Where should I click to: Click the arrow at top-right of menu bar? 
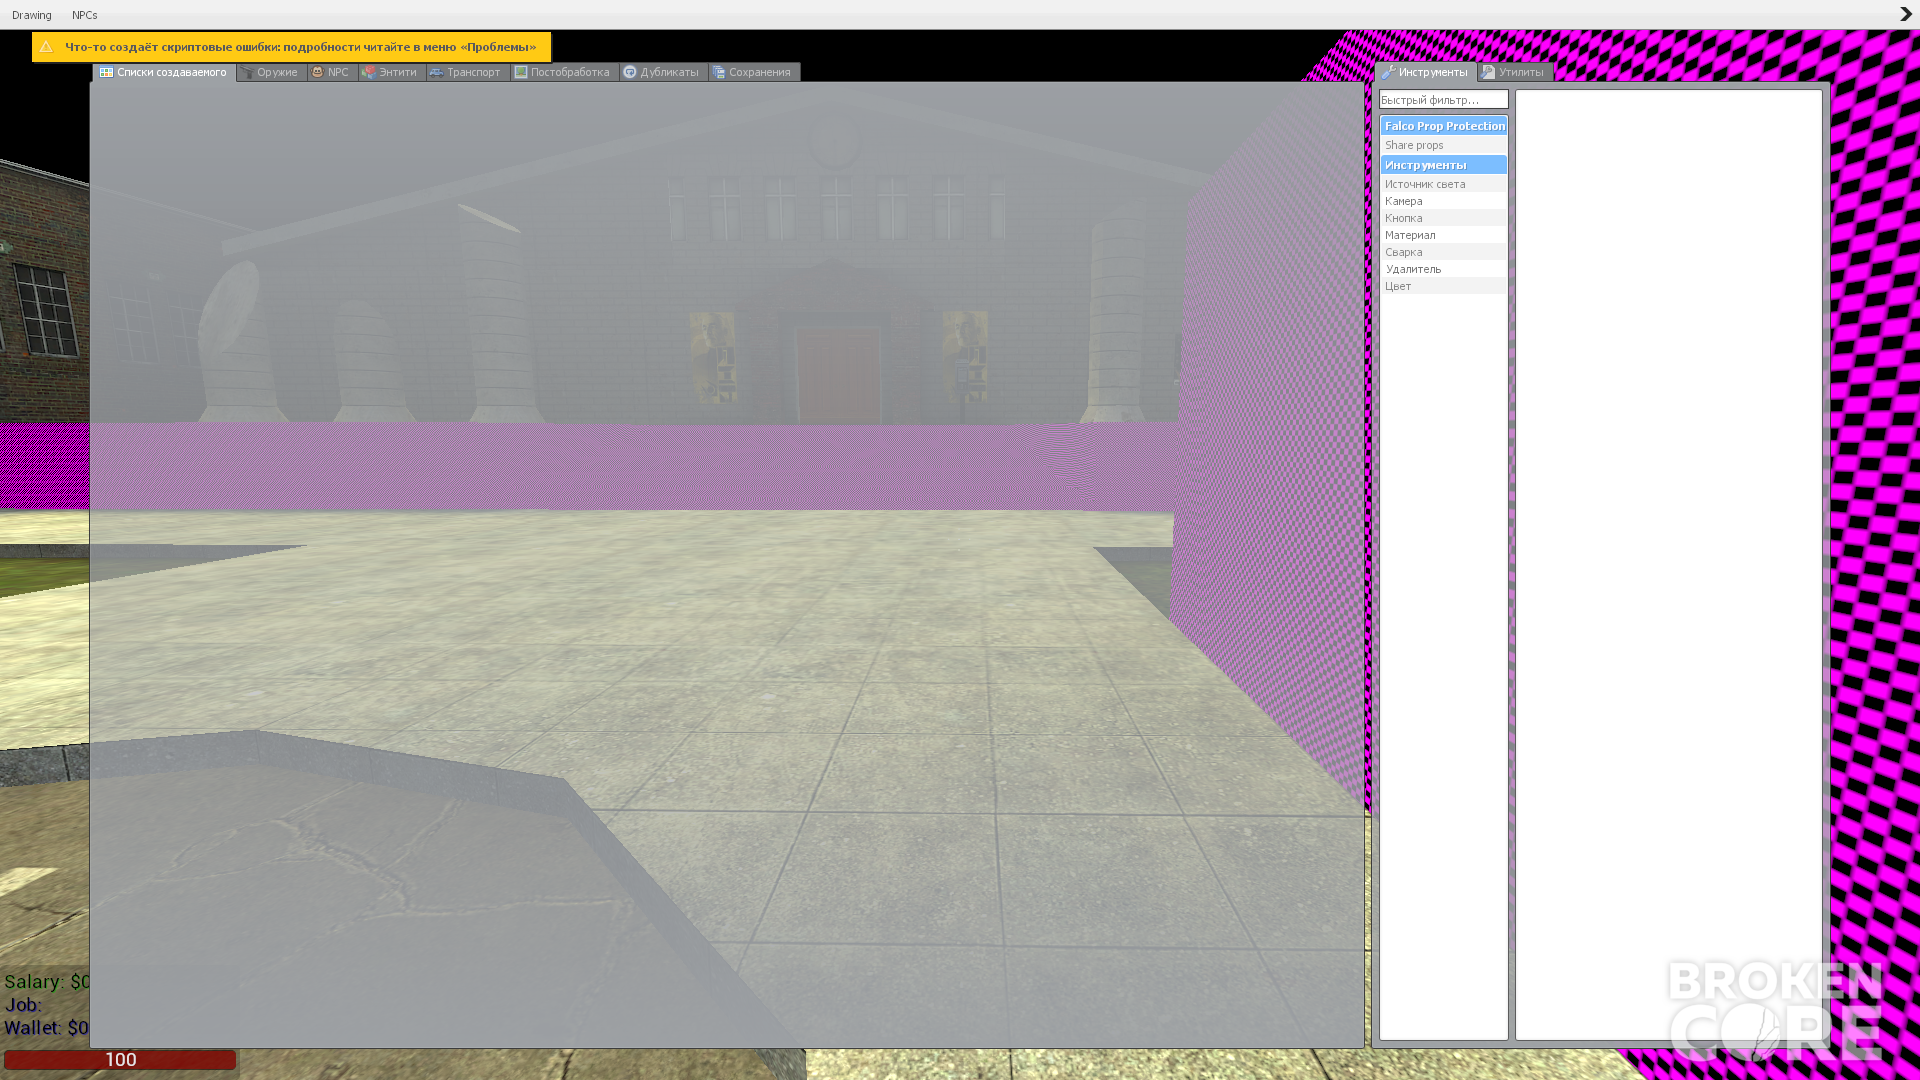(x=1905, y=14)
